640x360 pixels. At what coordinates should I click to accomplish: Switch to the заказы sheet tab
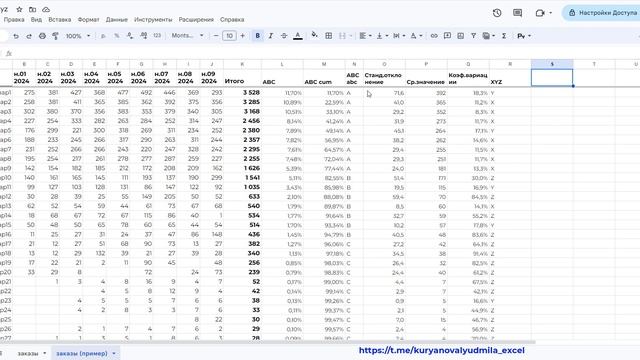(28, 353)
